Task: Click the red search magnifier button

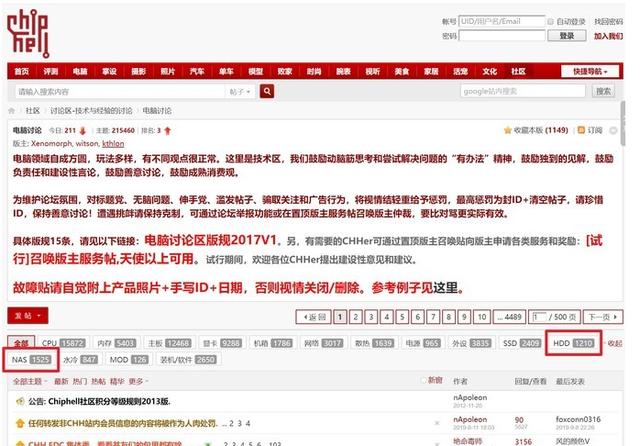Action: (x=267, y=91)
